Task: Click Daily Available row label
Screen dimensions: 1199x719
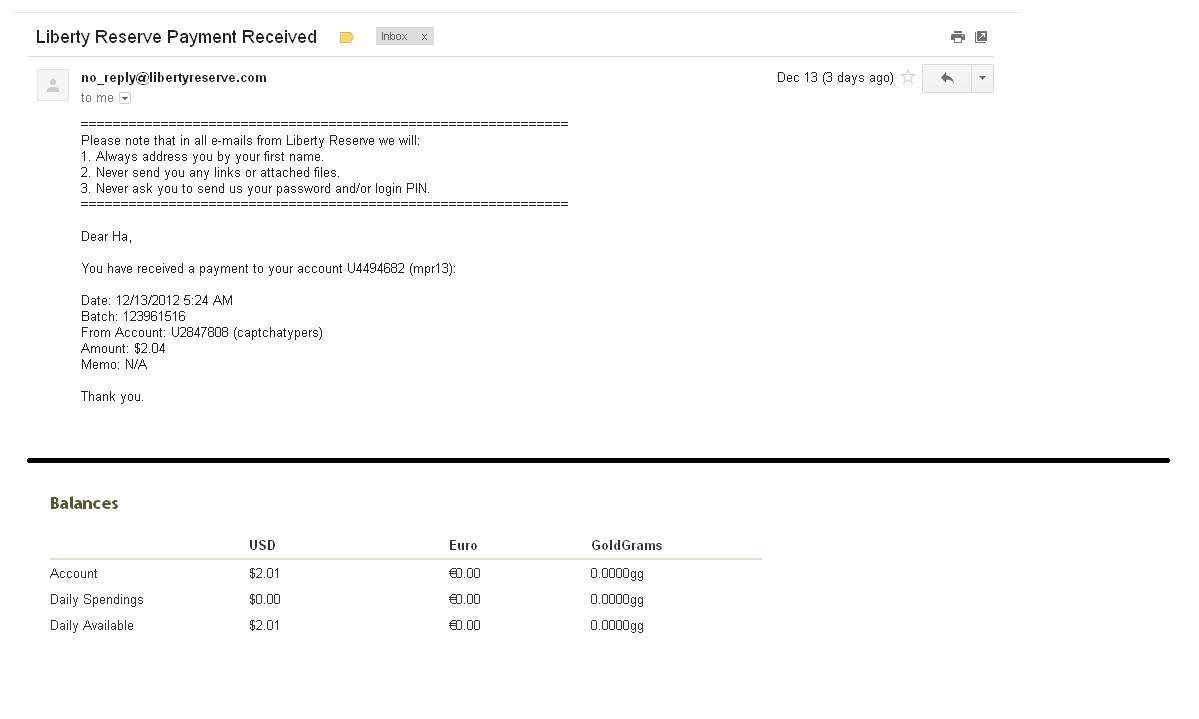Action: 92,626
